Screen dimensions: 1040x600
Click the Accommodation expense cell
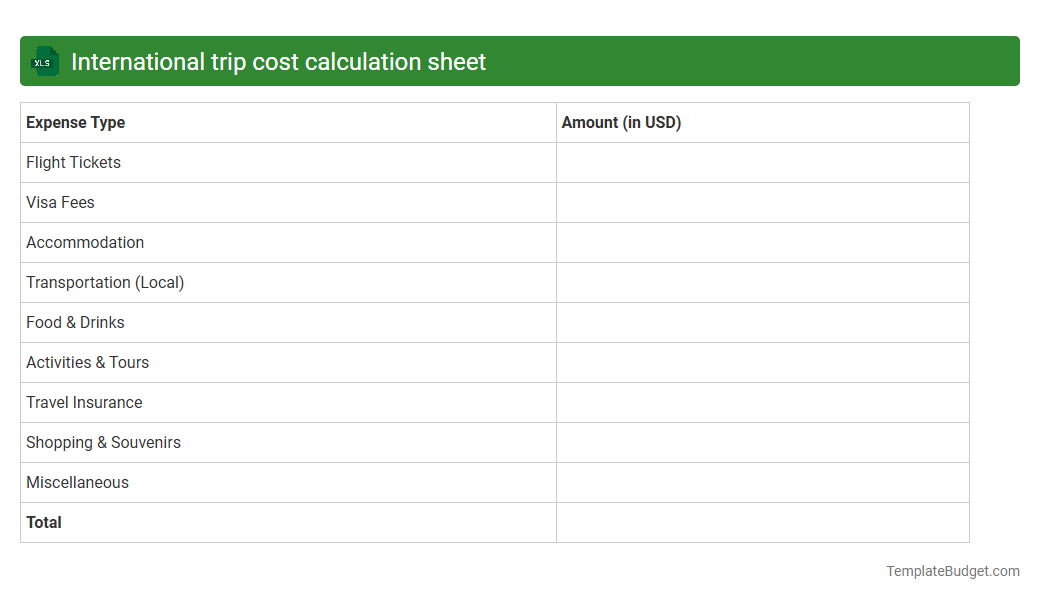tap(85, 242)
